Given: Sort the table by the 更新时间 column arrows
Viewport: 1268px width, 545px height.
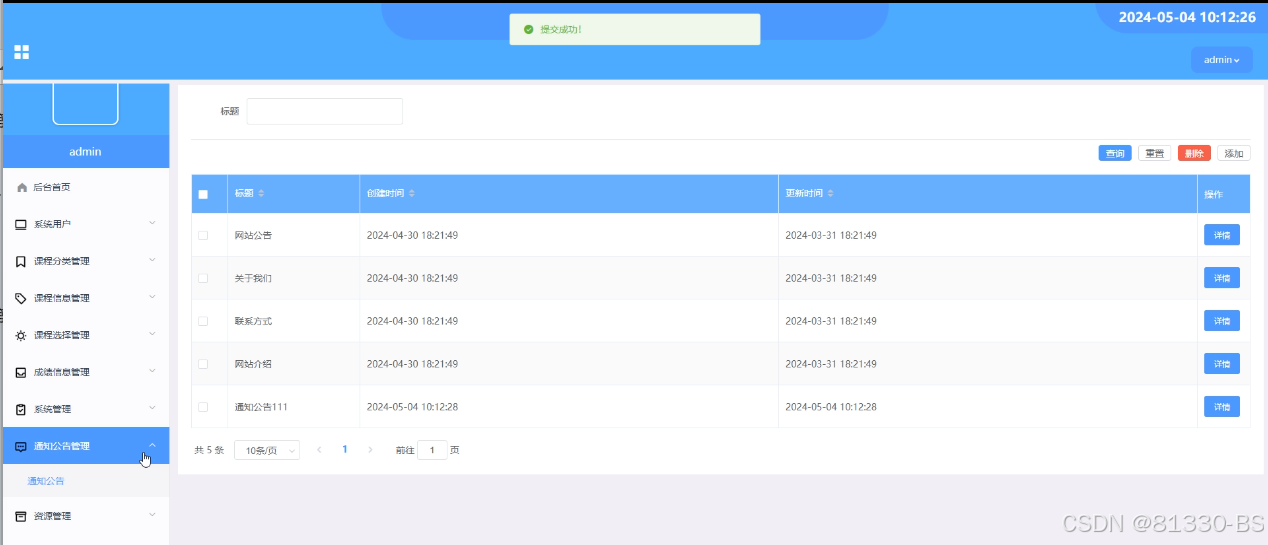Looking at the screenshot, I should pyautogui.click(x=831, y=193).
